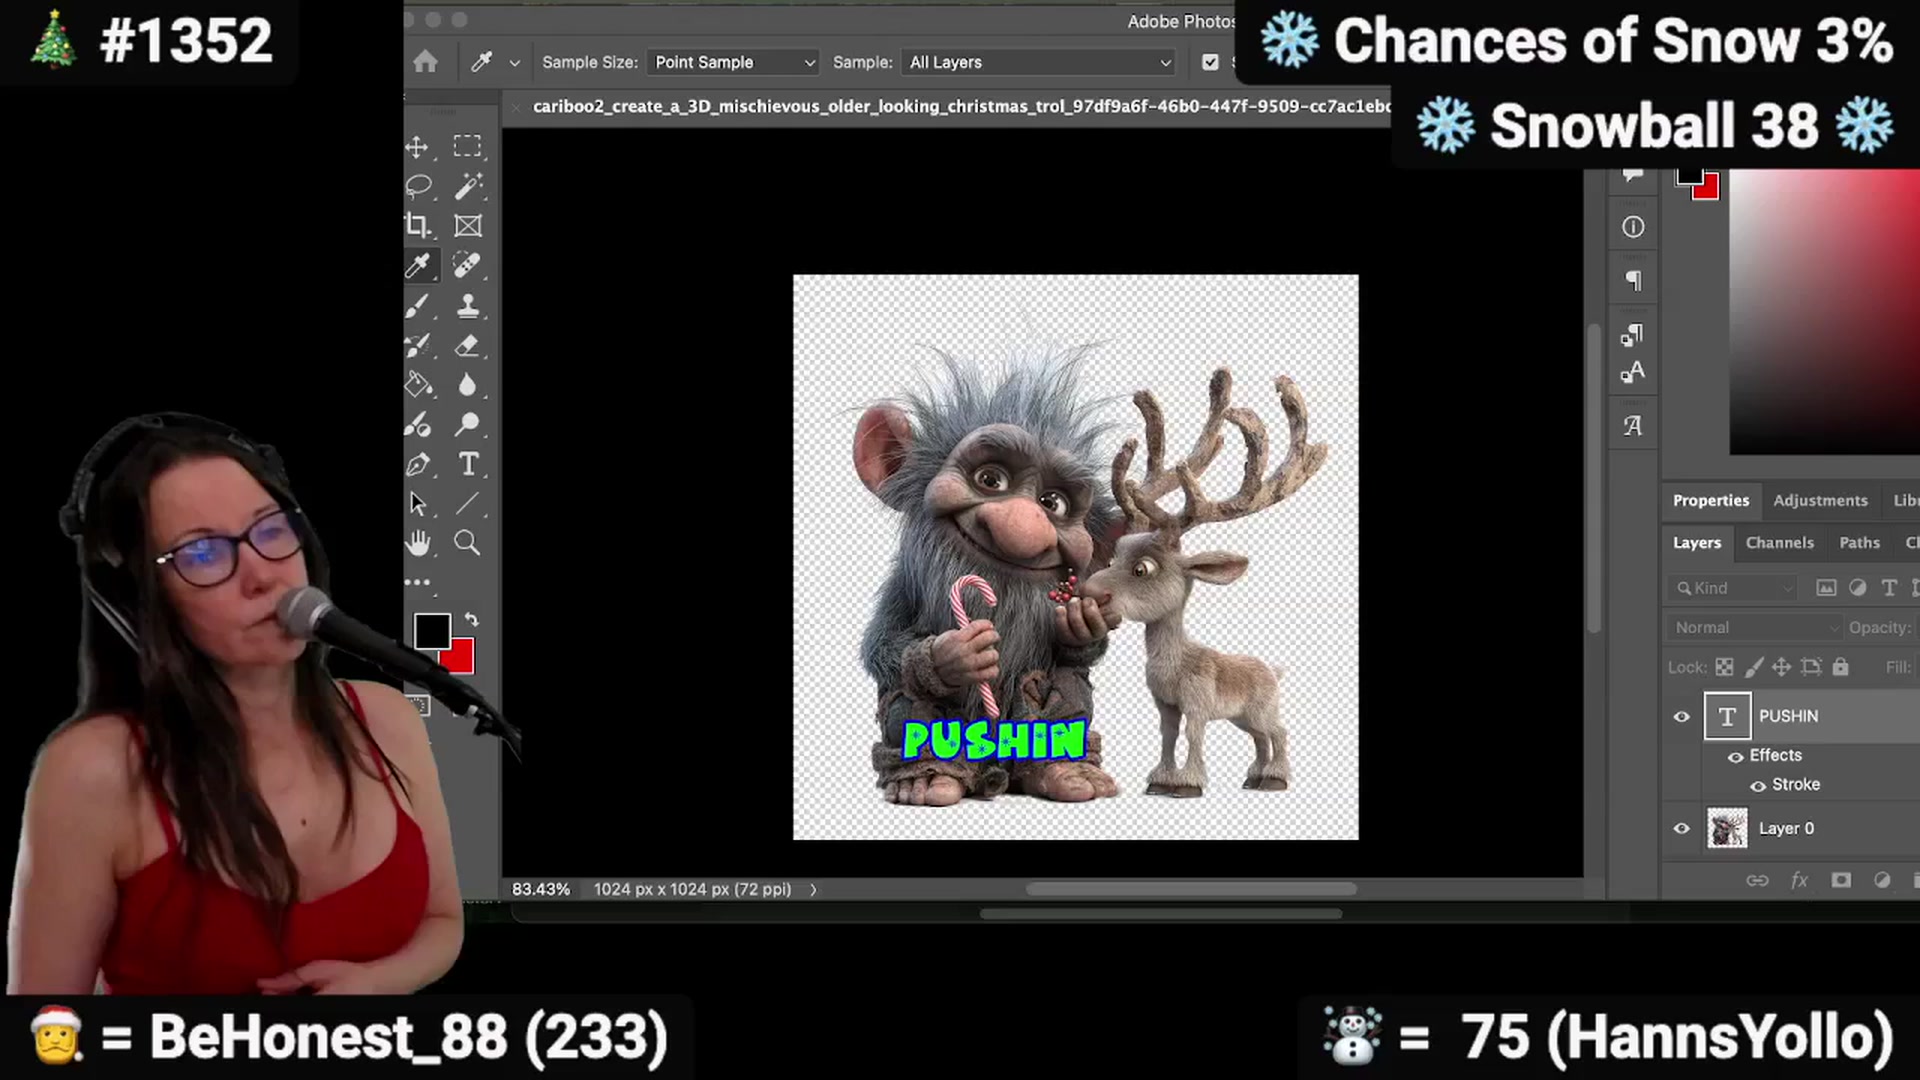This screenshot has width=1920, height=1080.
Task: Toggle lock all padlock icon
Action: (x=1841, y=667)
